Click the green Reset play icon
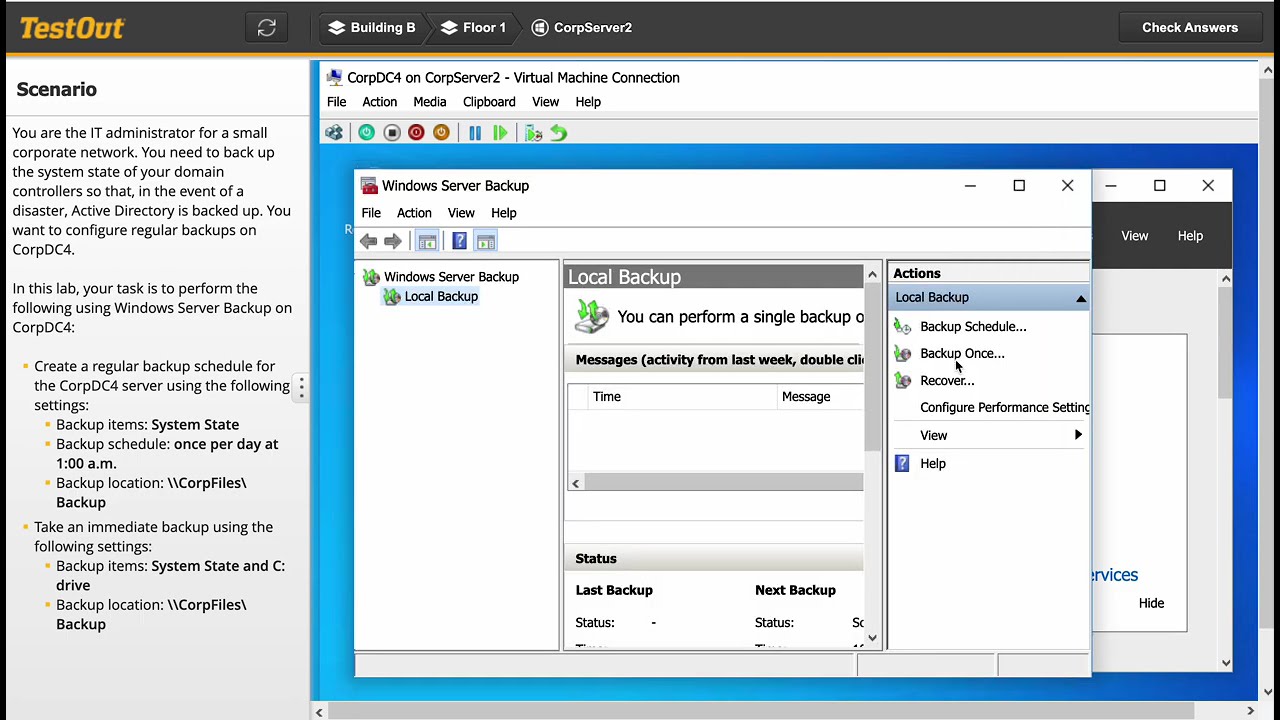Viewport: 1280px width, 720px height. pos(500,133)
